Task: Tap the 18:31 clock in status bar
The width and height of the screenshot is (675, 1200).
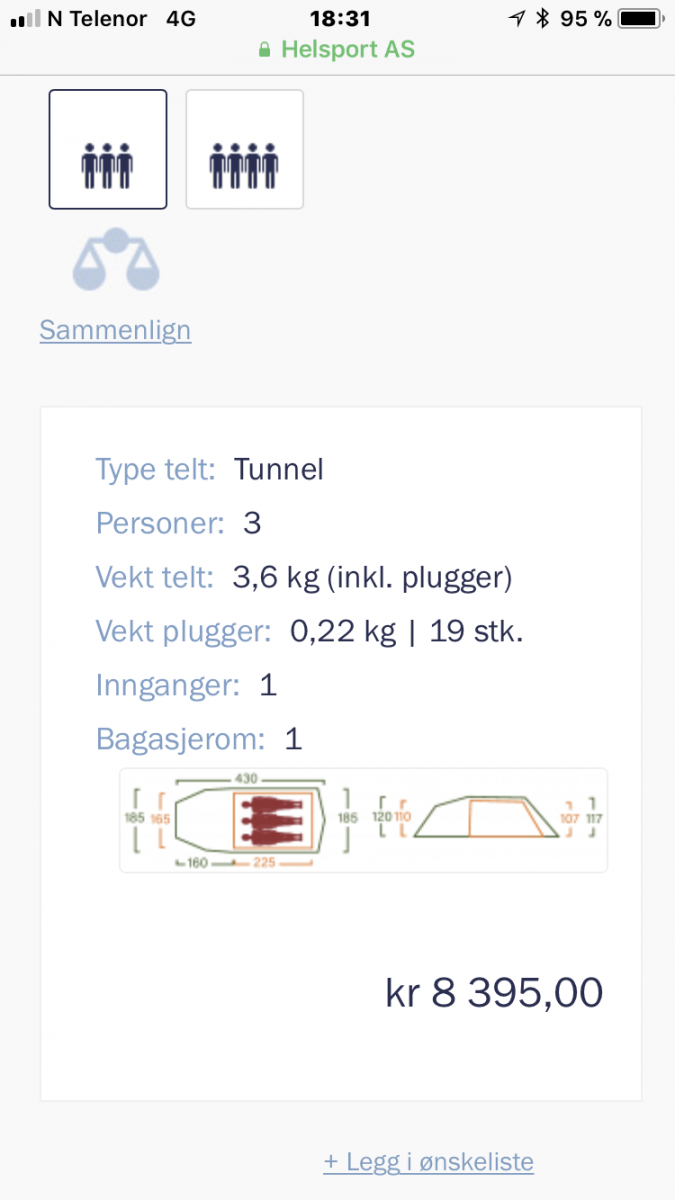Action: point(340,18)
